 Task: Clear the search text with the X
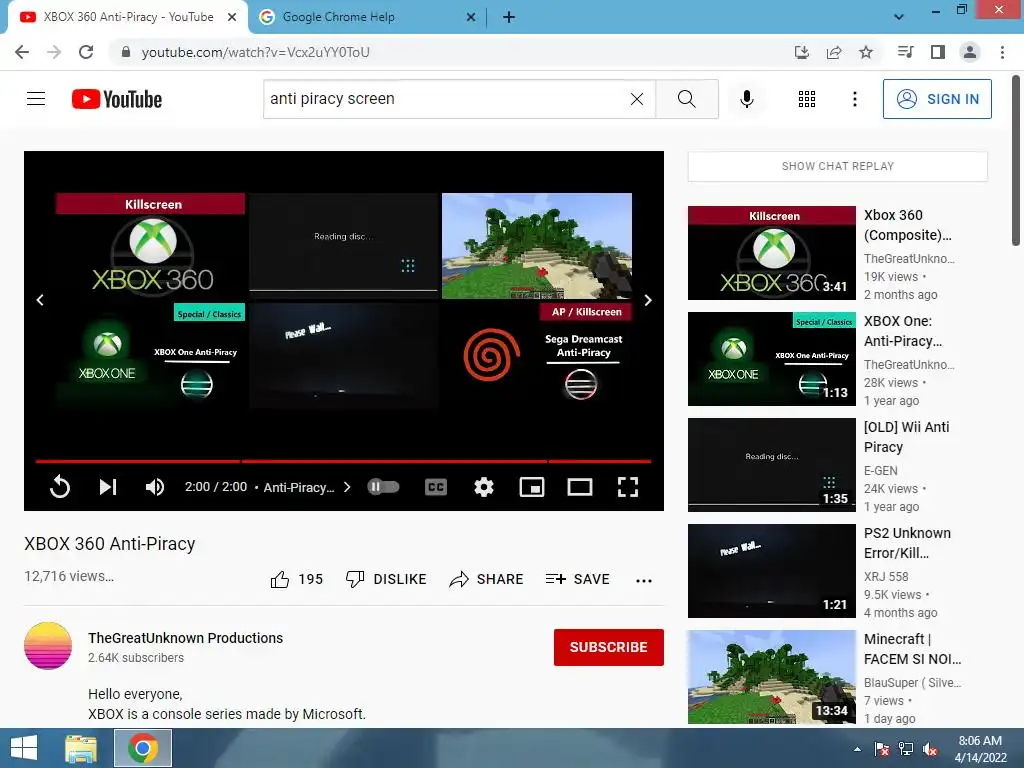point(637,99)
